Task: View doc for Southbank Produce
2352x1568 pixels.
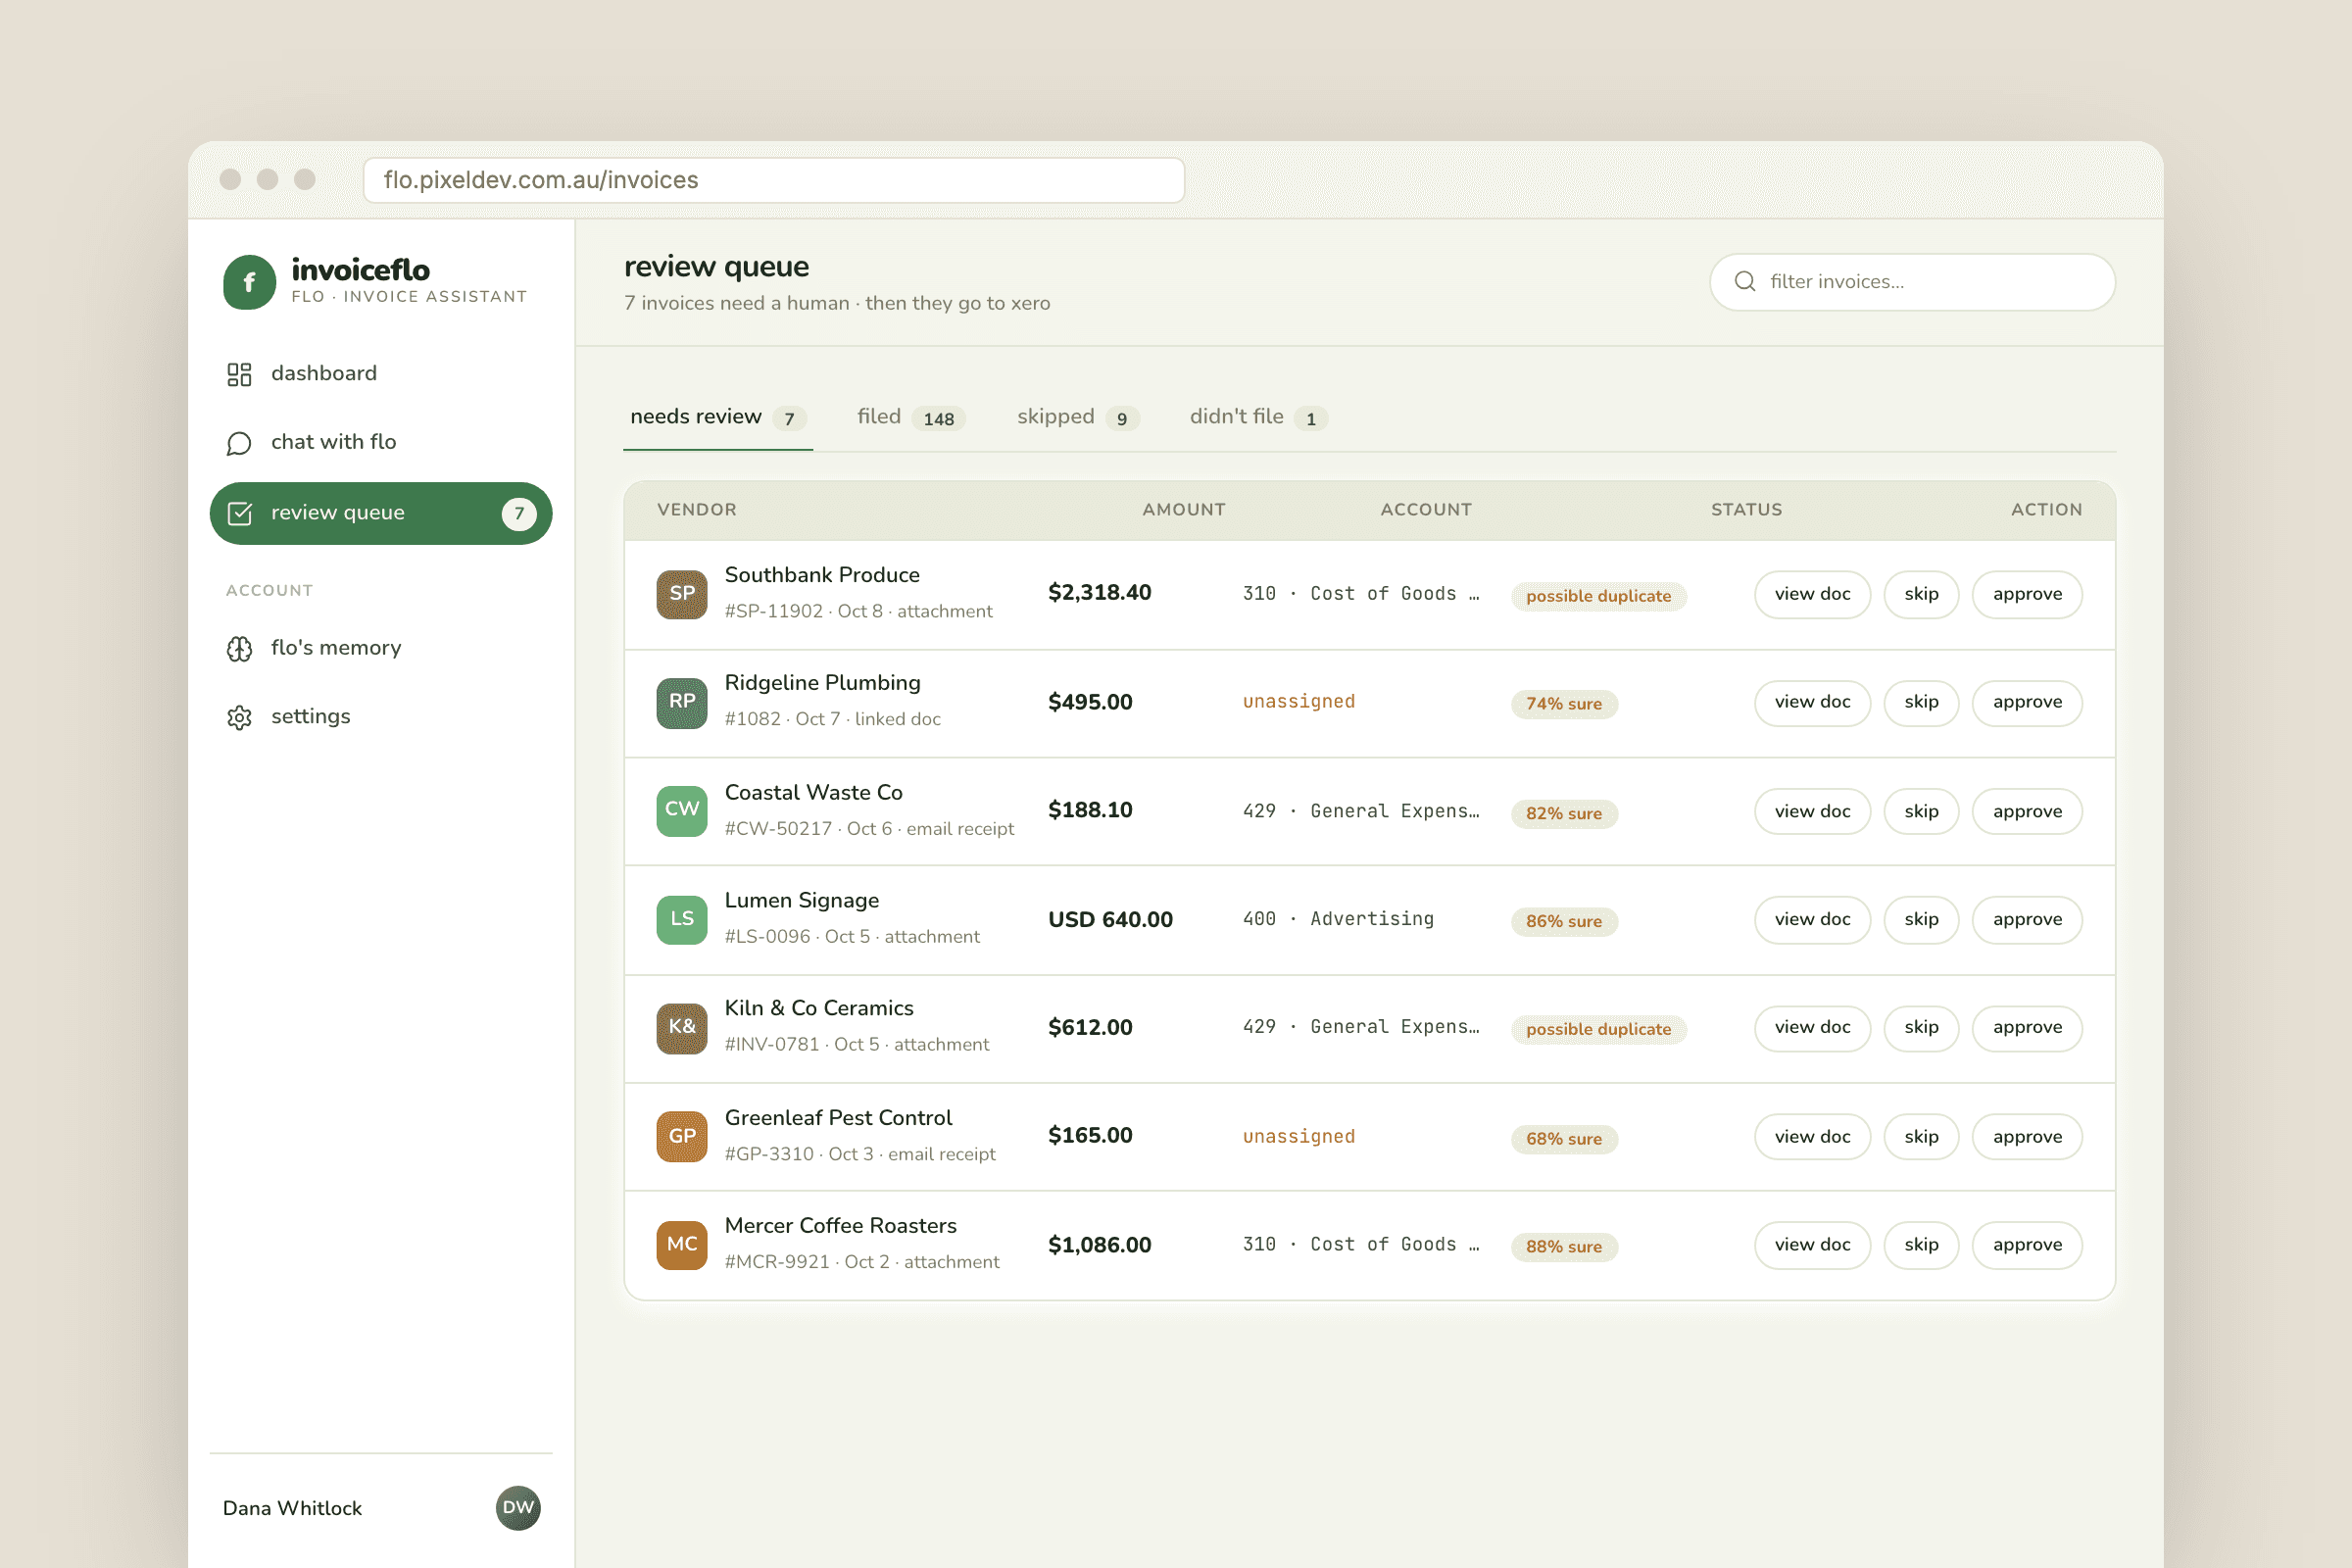Action: pos(1812,594)
